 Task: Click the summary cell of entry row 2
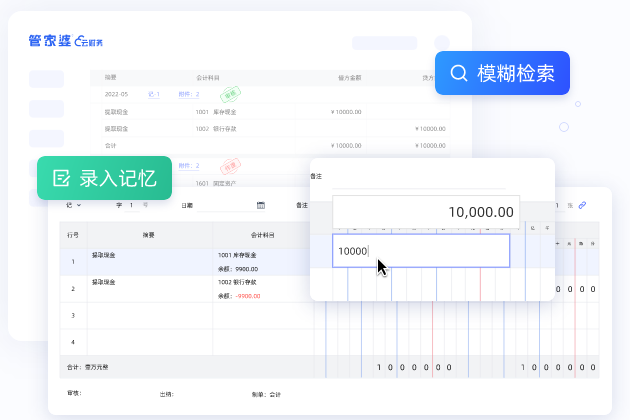pyautogui.click(x=150, y=289)
